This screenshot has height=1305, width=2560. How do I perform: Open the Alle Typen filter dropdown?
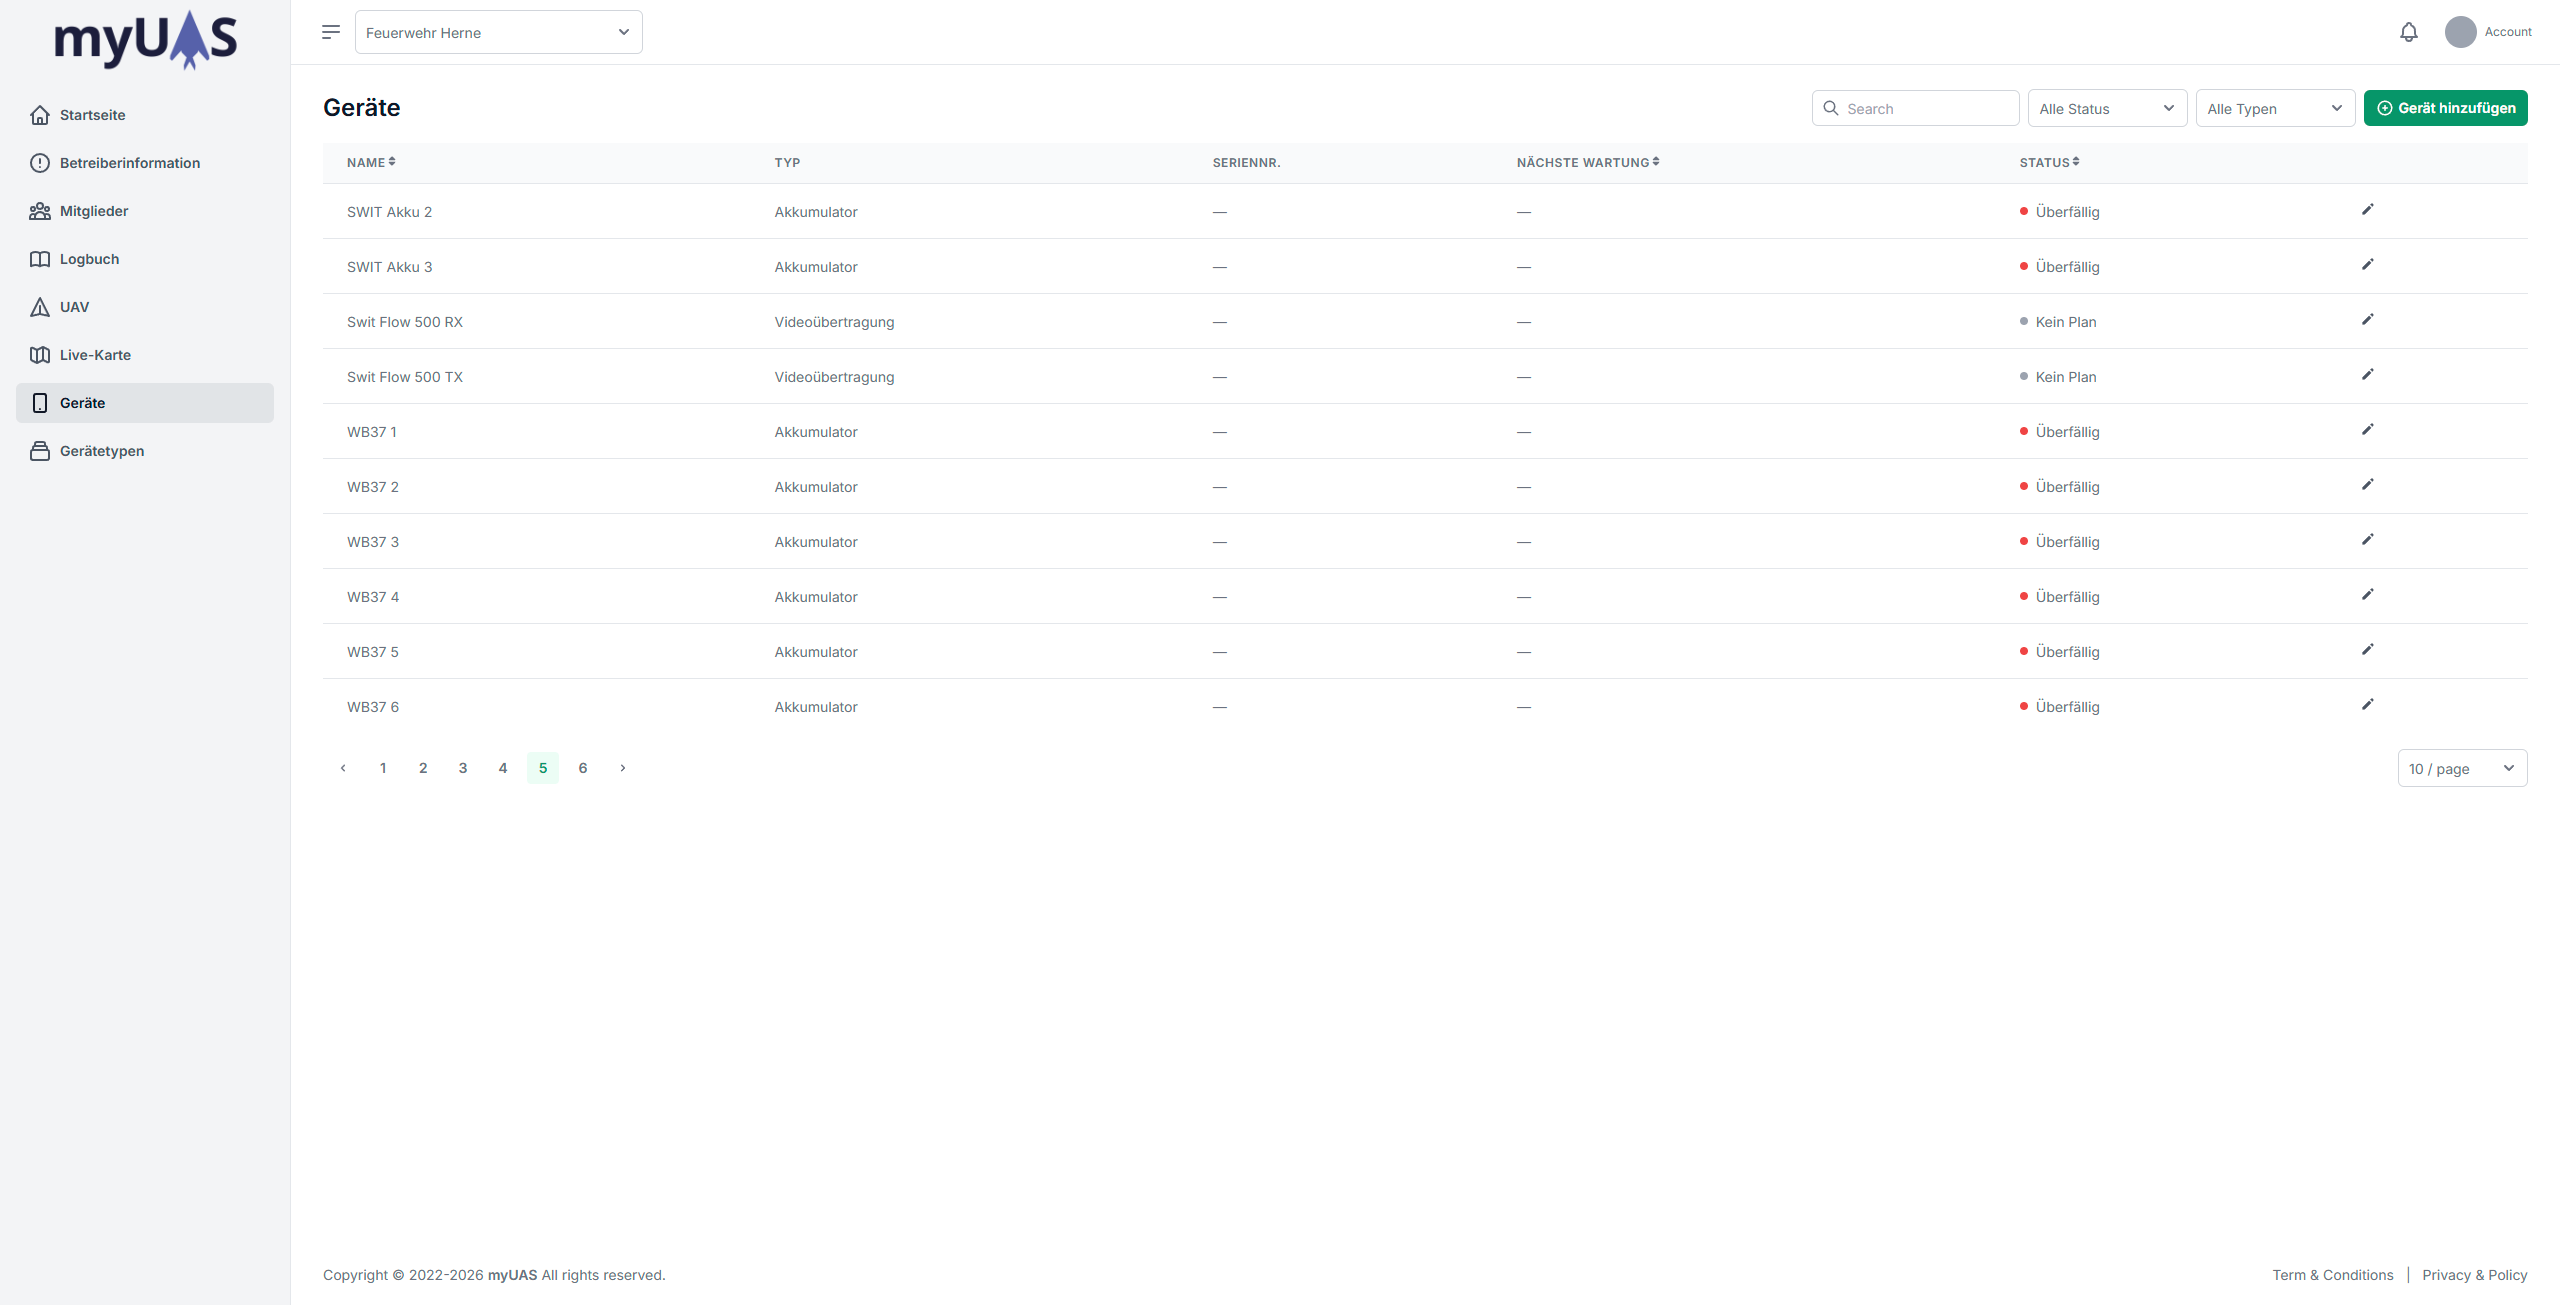coord(2274,108)
